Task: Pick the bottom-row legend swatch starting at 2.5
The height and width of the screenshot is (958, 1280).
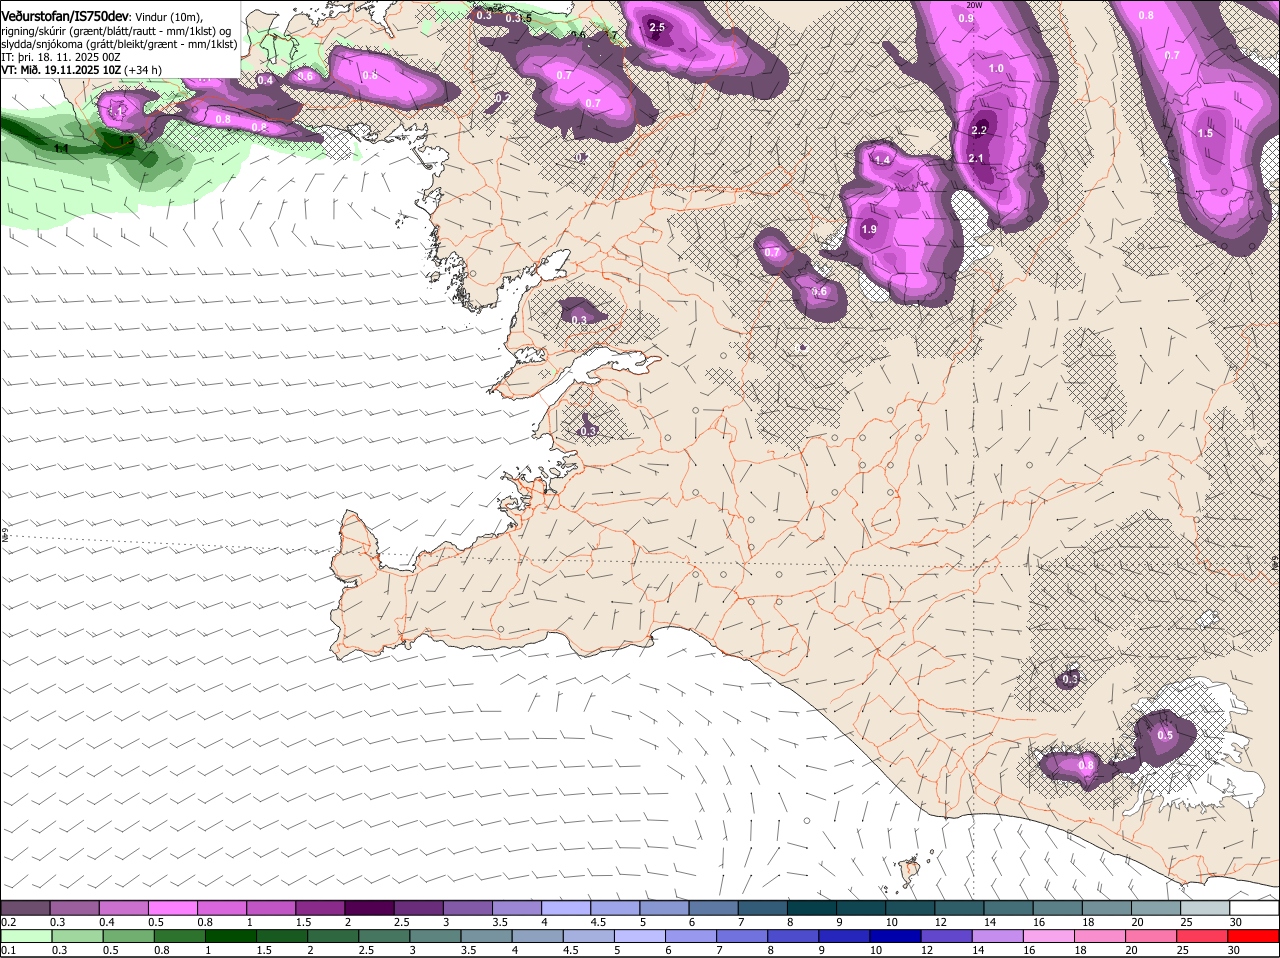Action: tap(383, 936)
